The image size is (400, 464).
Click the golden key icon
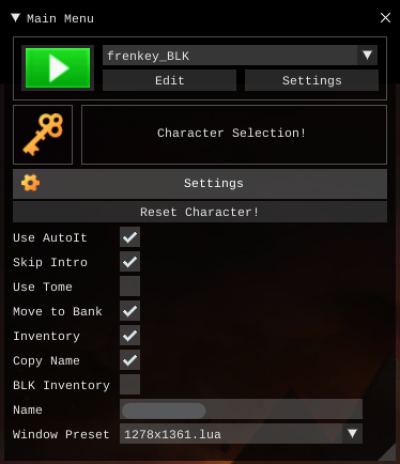43,135
